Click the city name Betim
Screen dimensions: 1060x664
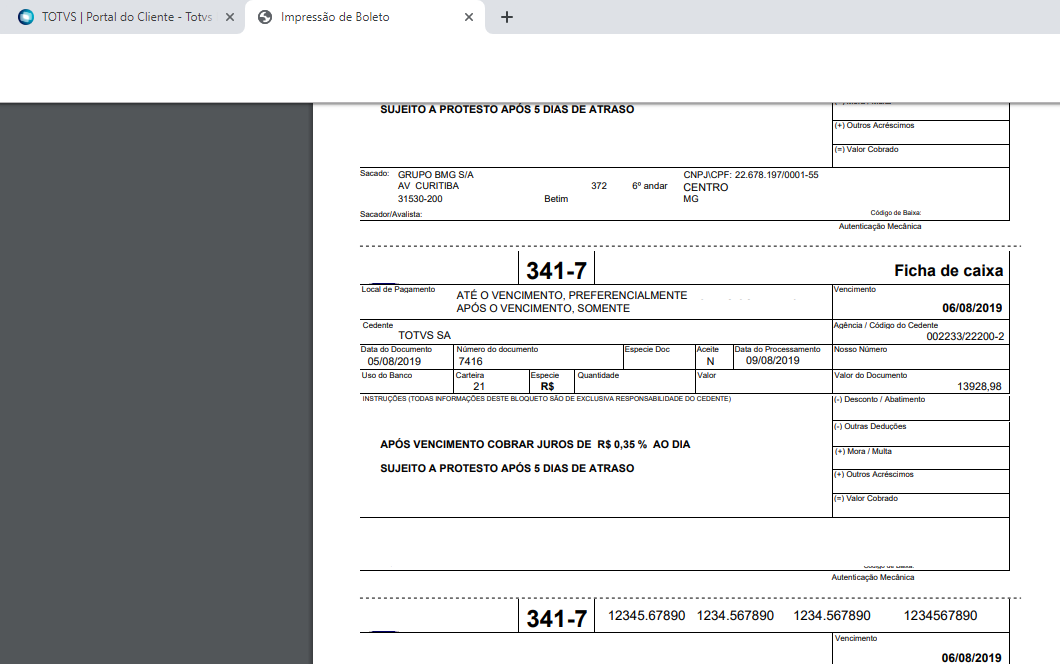[556, 199]
